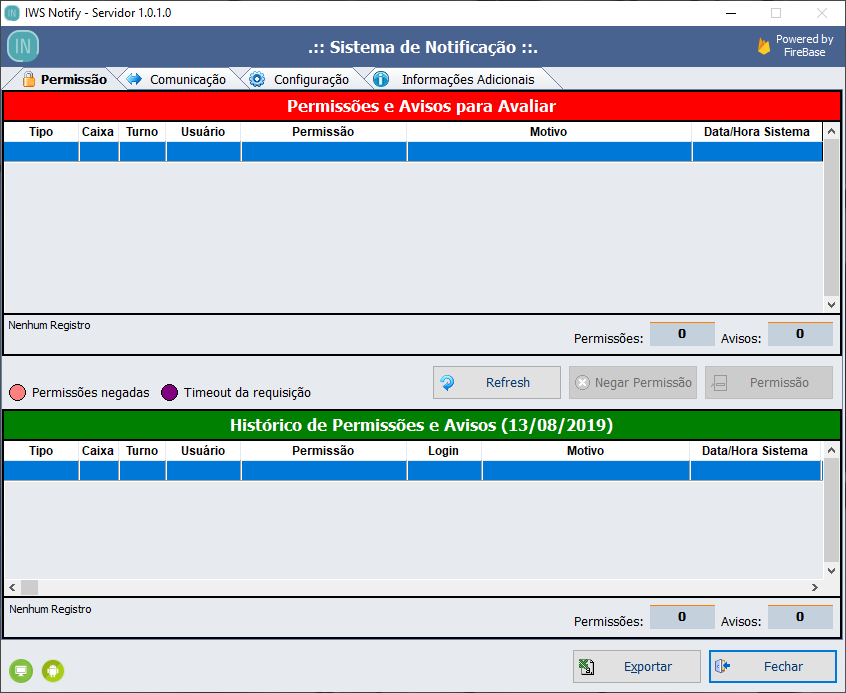846x693 pixels.
Task: Open the Permissão tab
Action: tap(64, 79)
